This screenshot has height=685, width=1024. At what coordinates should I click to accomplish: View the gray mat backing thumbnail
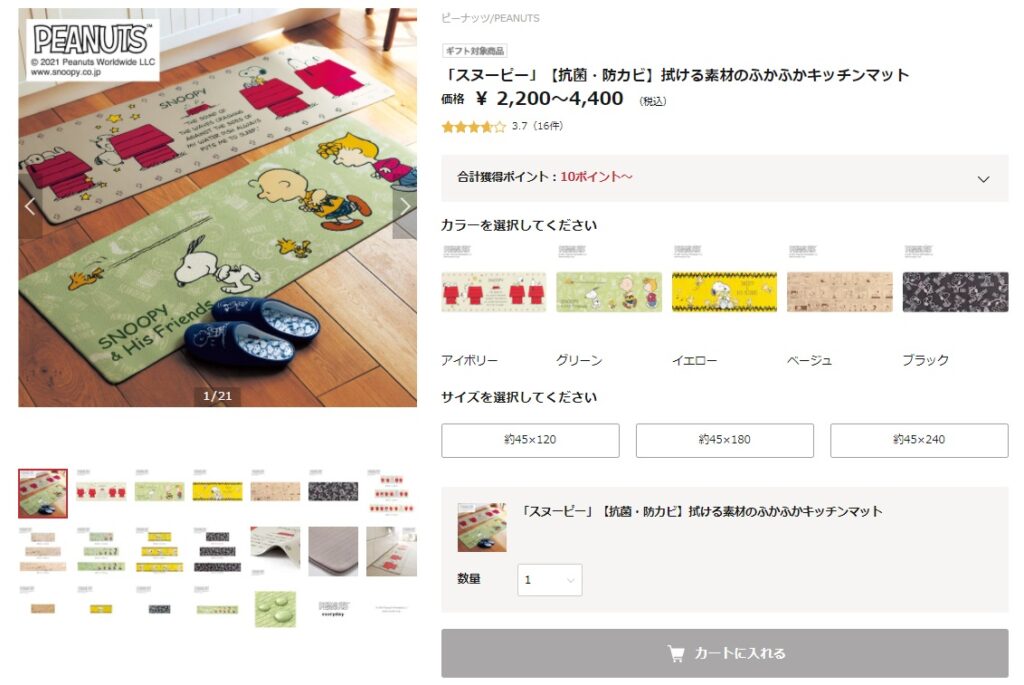tap(333, 551)
